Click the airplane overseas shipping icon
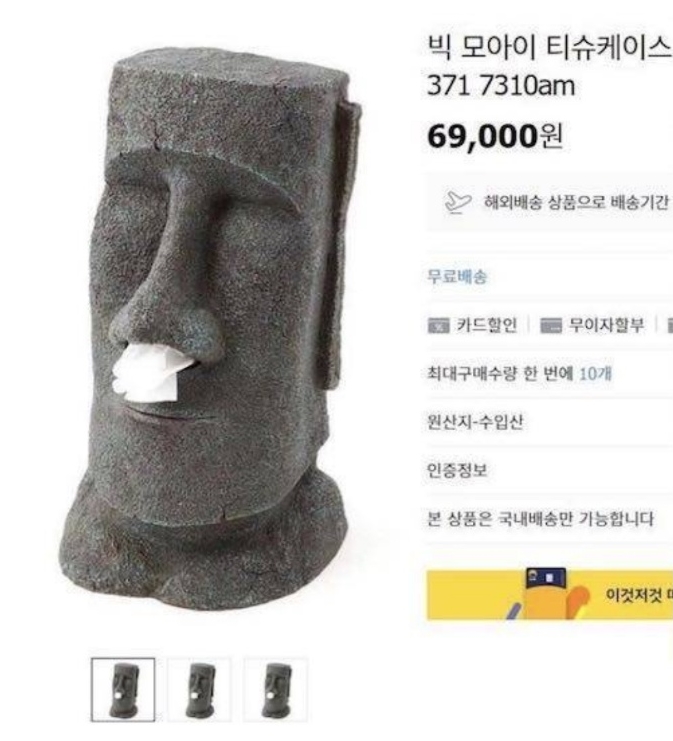Image resolution: width=673 pixels, height=741 pixels. coord(458,203)
